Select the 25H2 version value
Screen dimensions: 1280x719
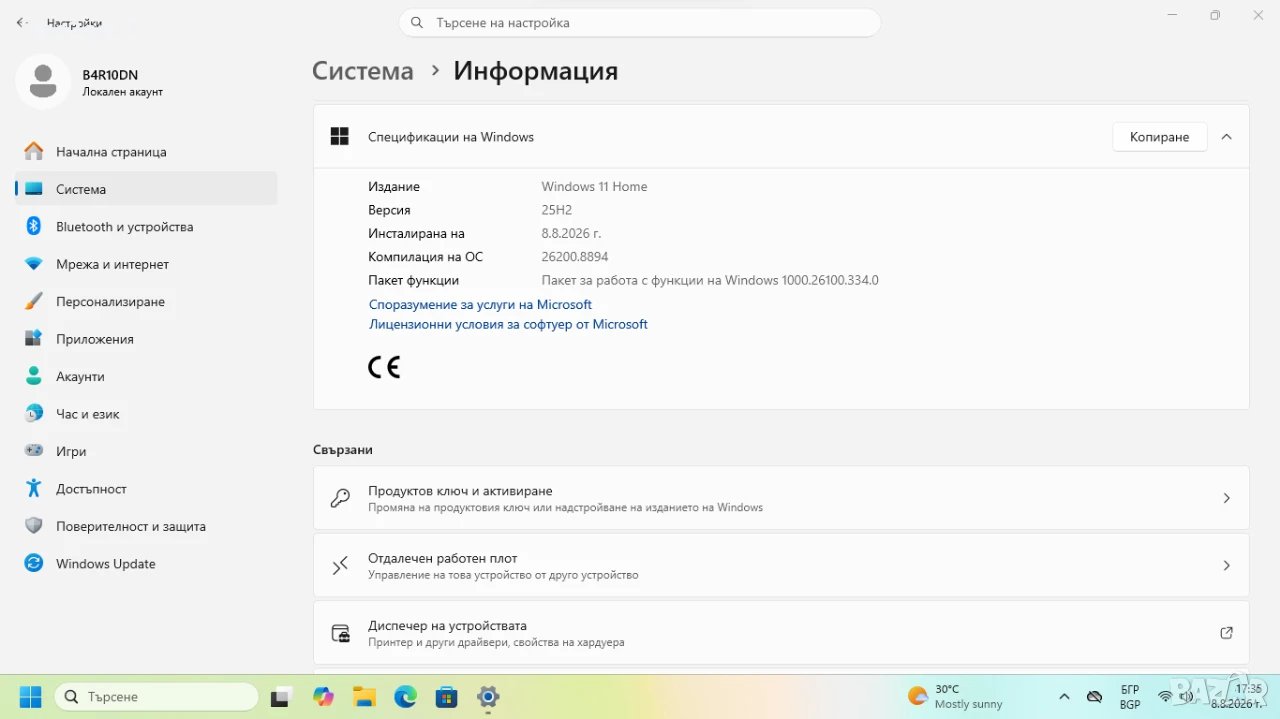(x=557, y=210)
